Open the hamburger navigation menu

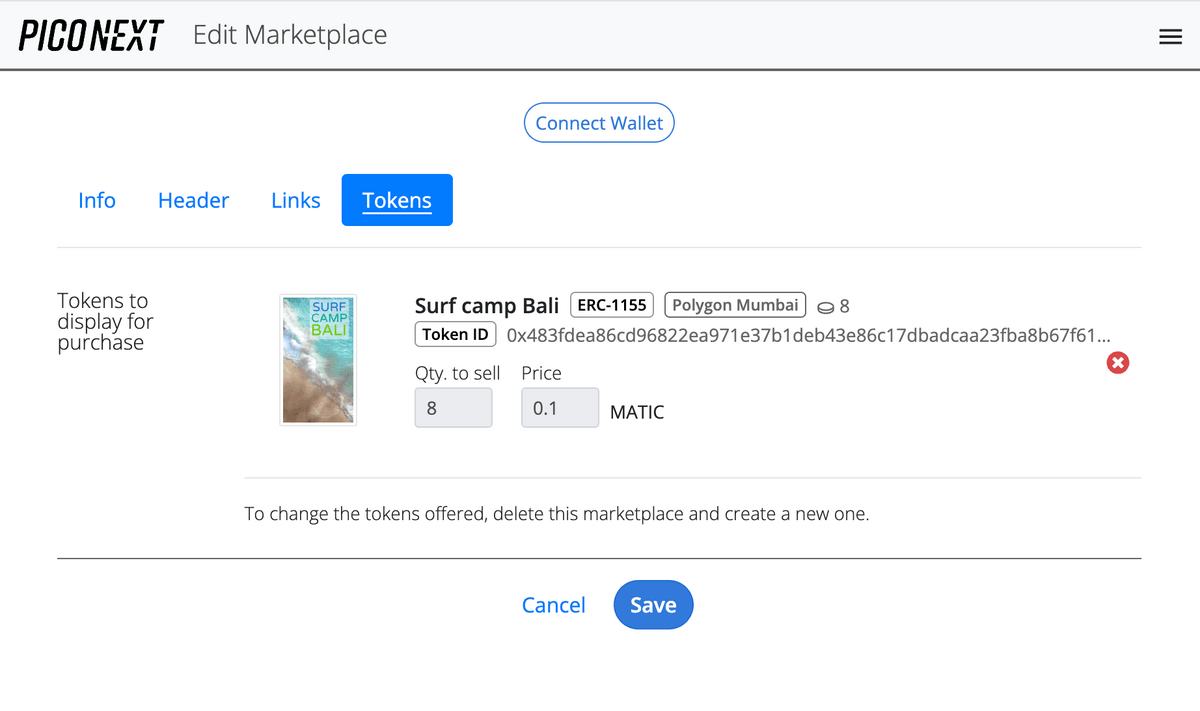tap(1170, 36)
